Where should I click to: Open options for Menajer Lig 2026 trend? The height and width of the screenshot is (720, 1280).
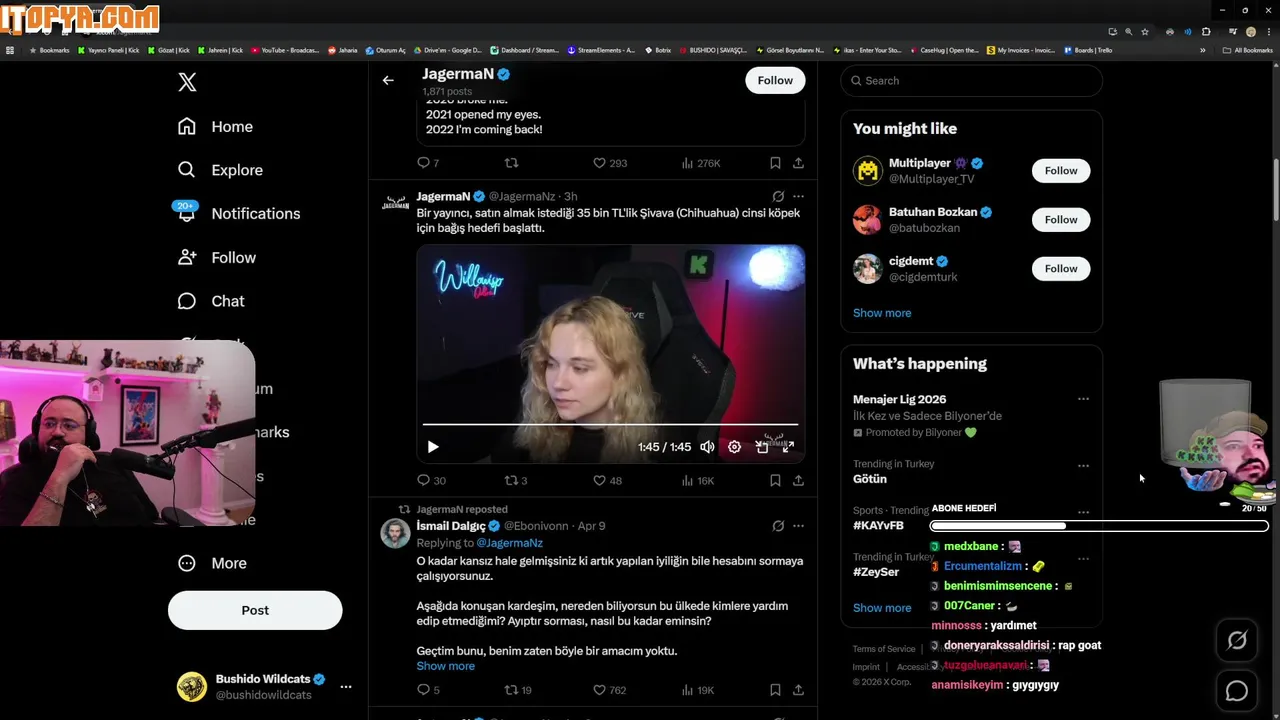pos(1083,399)
